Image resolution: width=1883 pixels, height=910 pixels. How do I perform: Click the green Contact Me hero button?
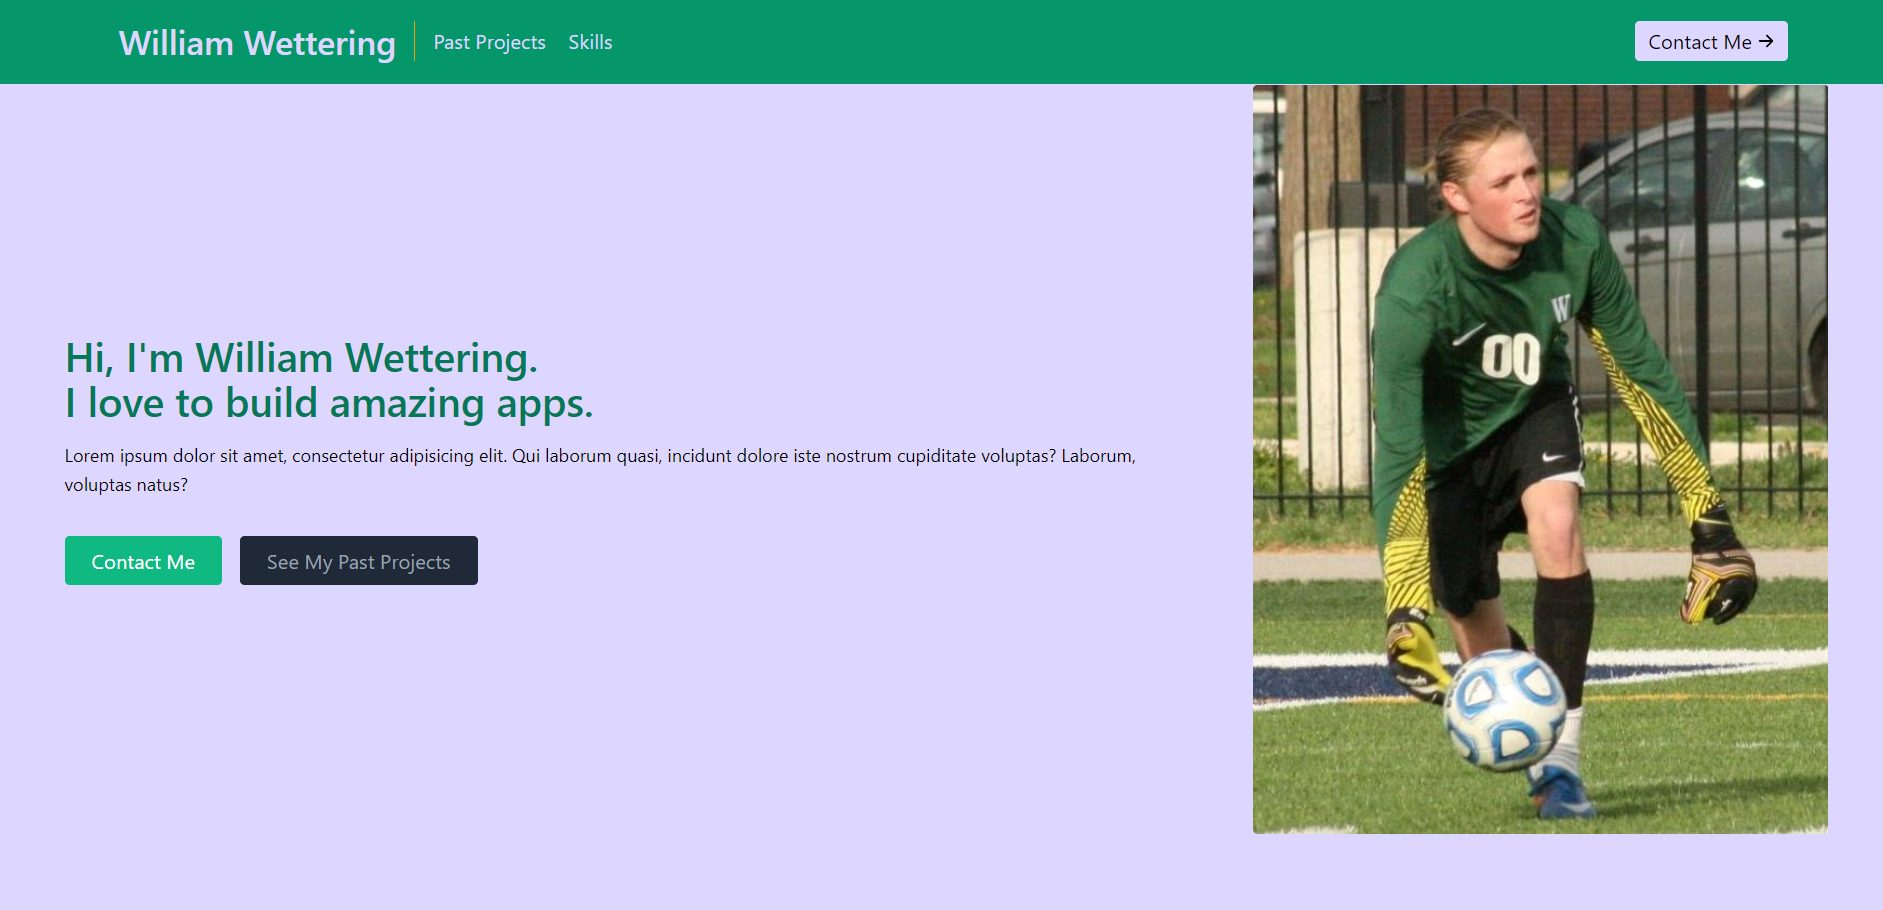point(143,561)
